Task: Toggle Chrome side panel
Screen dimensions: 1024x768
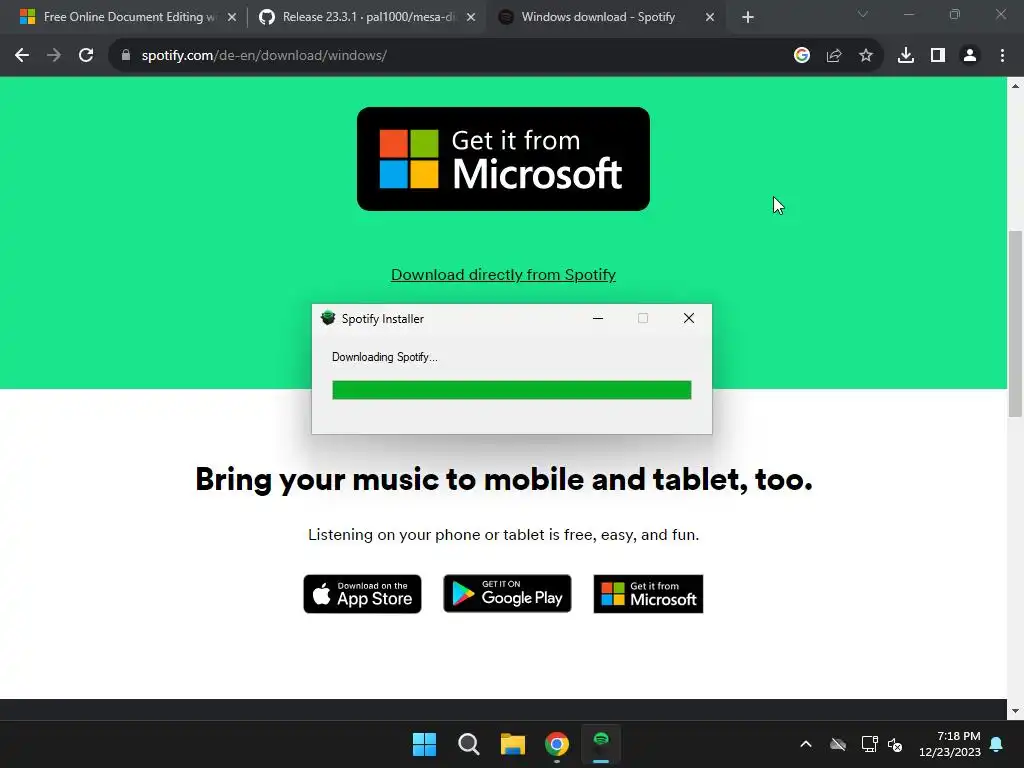Action: tap(938, 56)
